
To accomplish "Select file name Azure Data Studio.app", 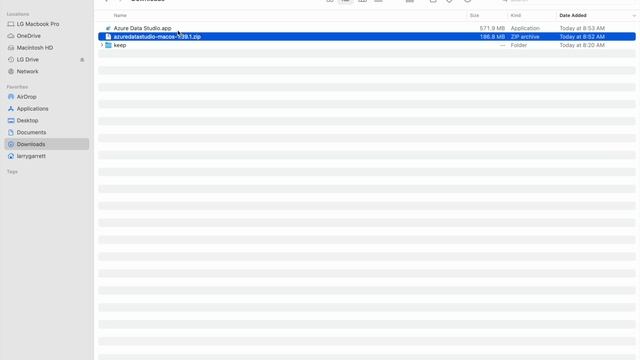I will click(x=142, y=28).
